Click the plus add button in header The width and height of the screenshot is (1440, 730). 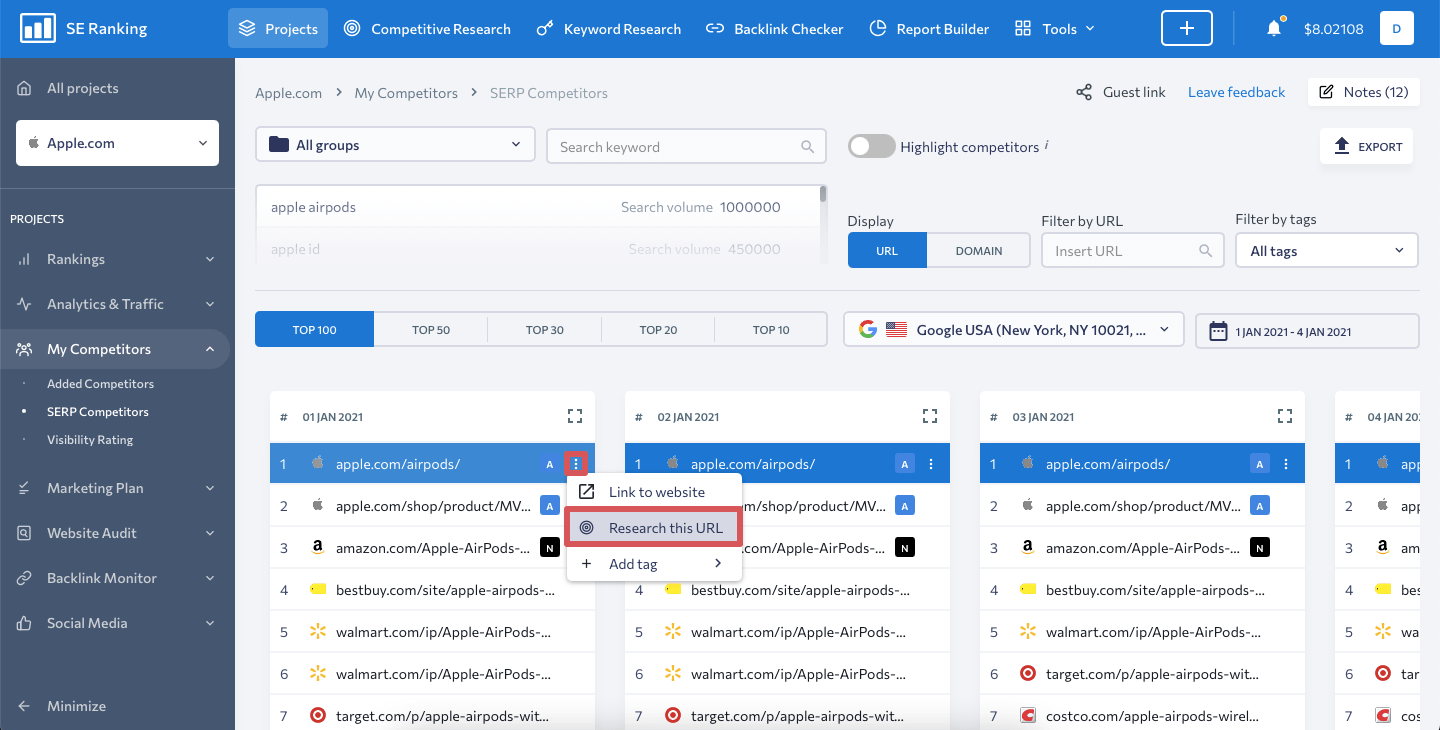(x=1187, y=28)
